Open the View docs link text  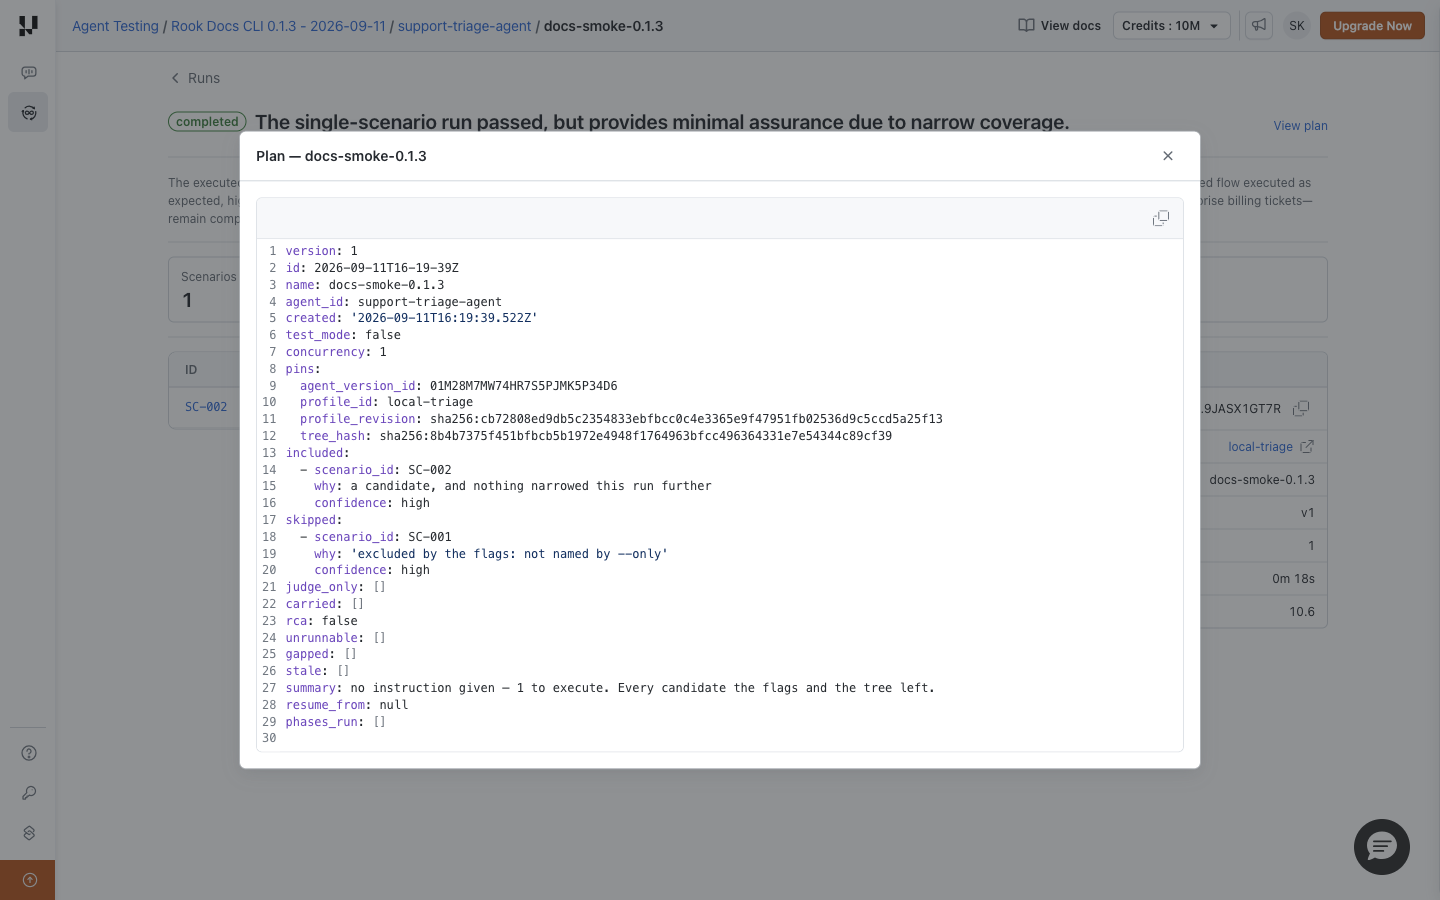[1071, 26]
